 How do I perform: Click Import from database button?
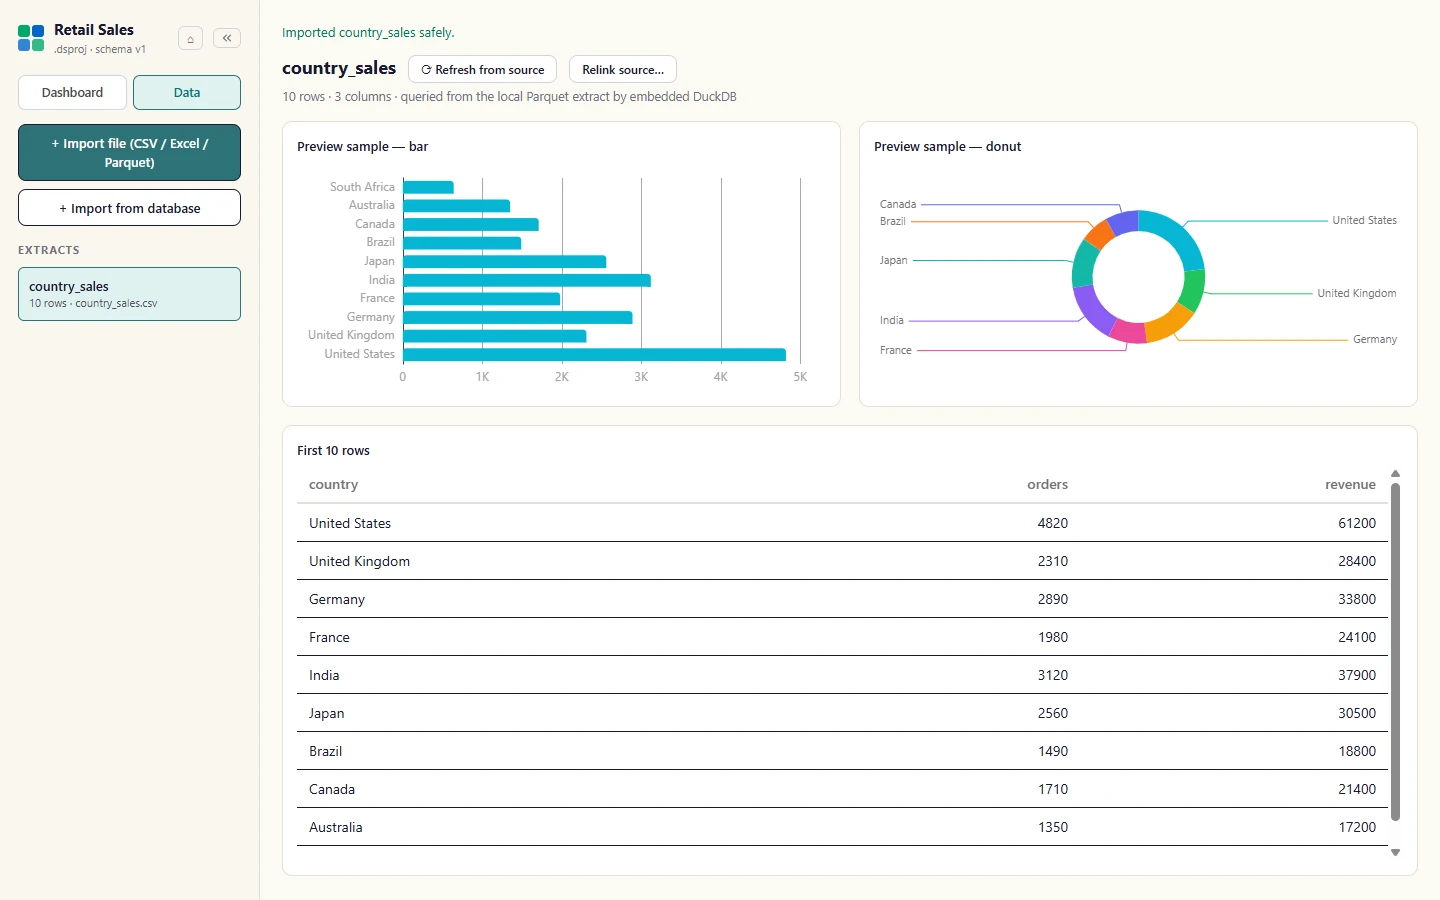(129, 208)
